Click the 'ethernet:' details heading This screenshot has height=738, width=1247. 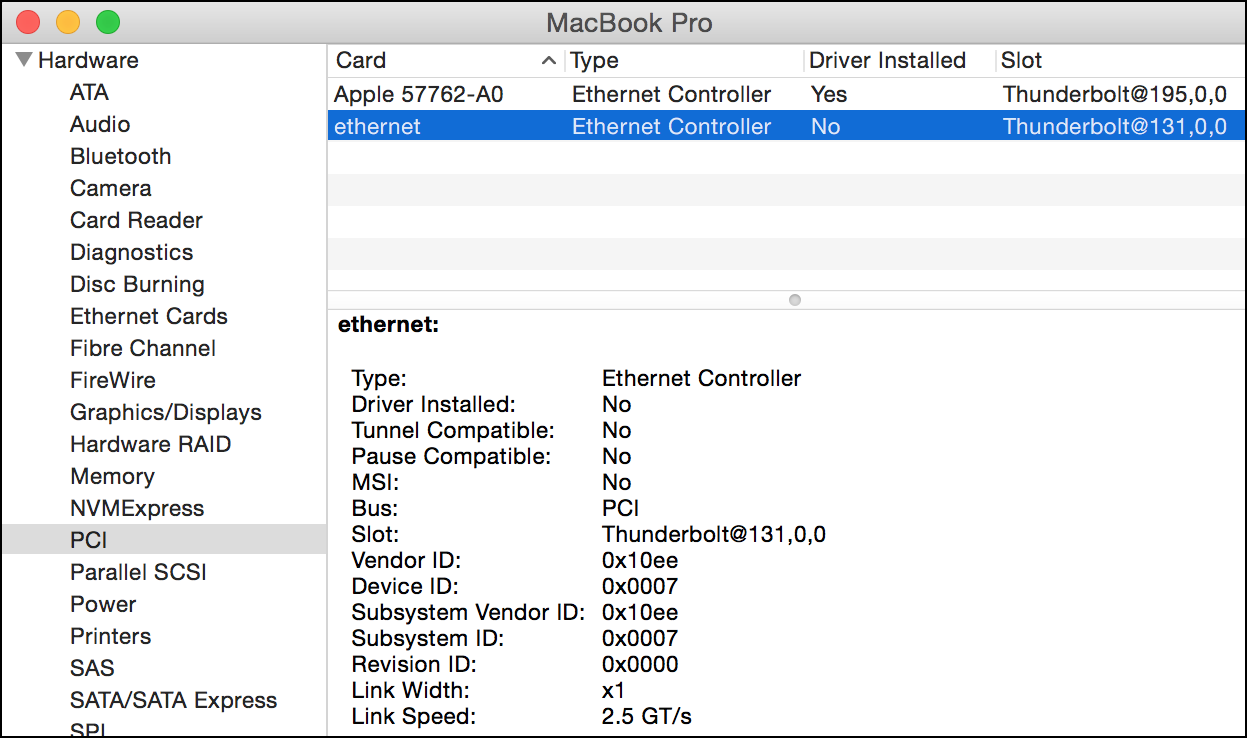(388, 325)
